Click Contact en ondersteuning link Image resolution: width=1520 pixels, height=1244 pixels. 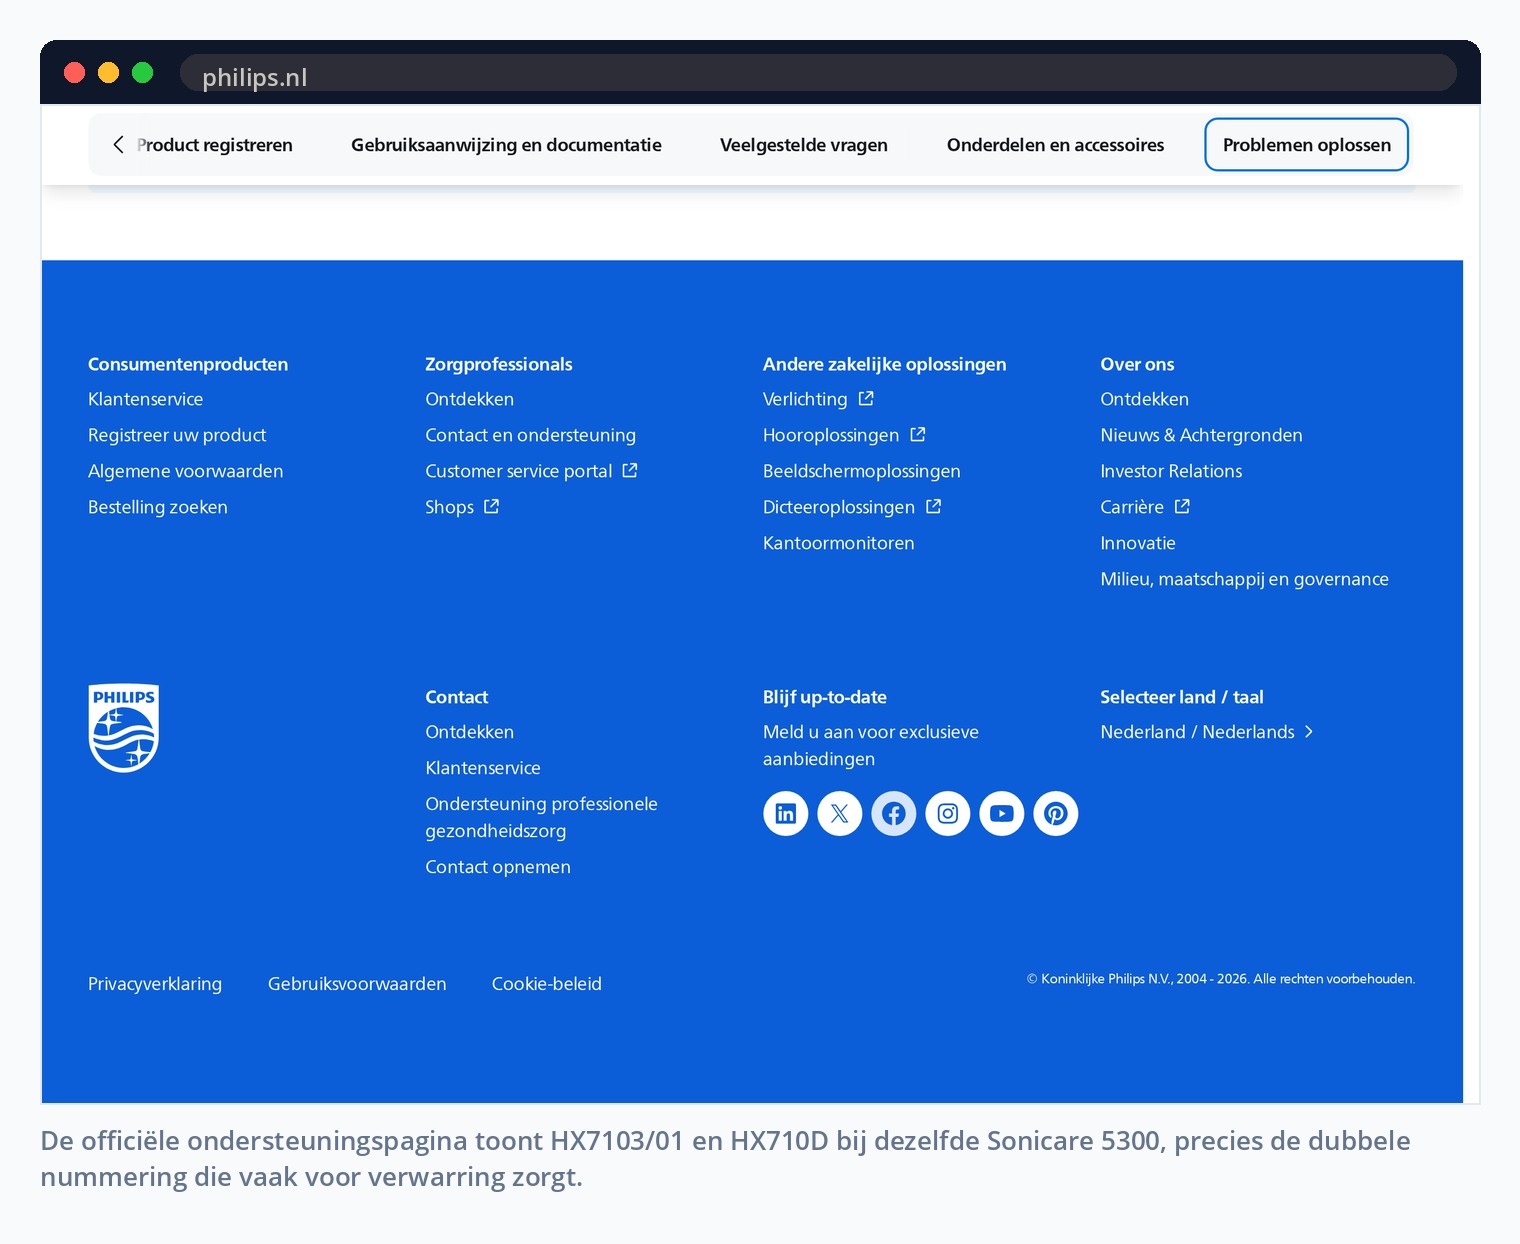pyautogui.click(x=530, y=435)
